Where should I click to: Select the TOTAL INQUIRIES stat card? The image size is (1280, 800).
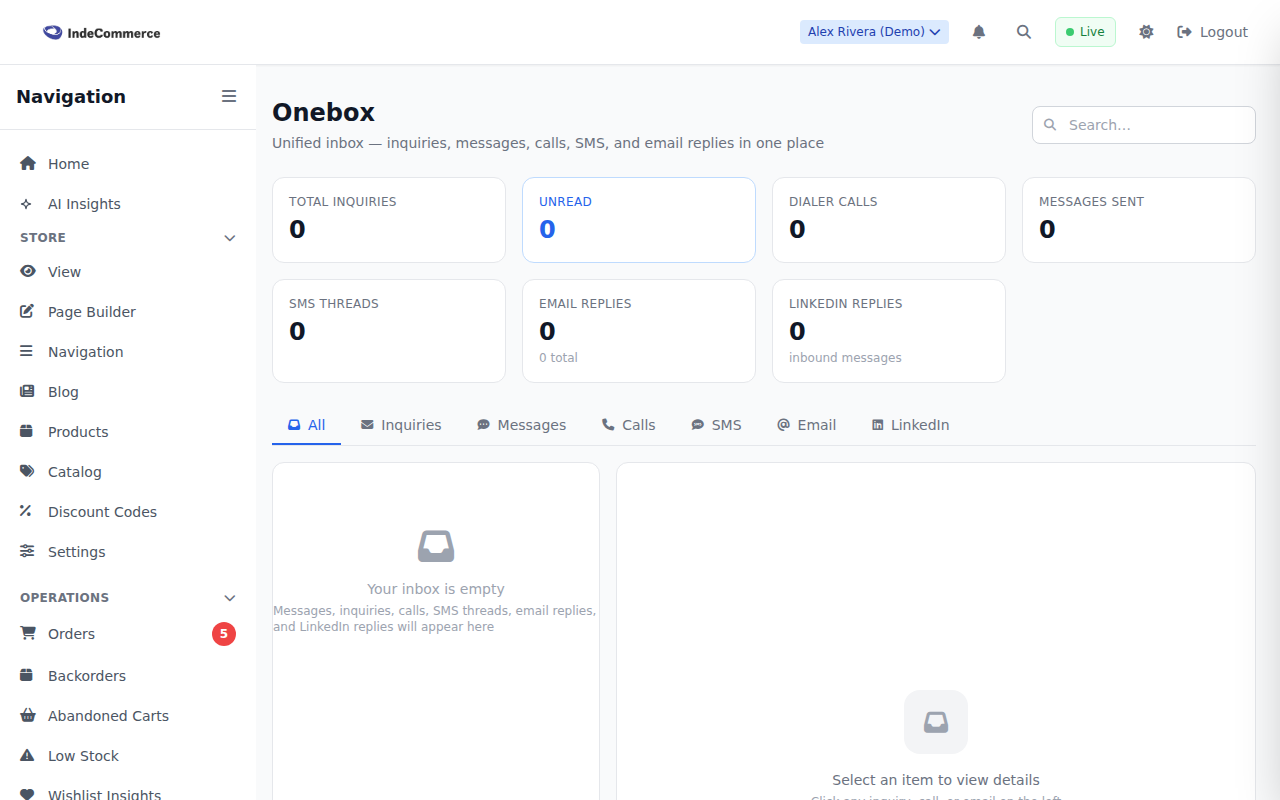tap(389, 220)
